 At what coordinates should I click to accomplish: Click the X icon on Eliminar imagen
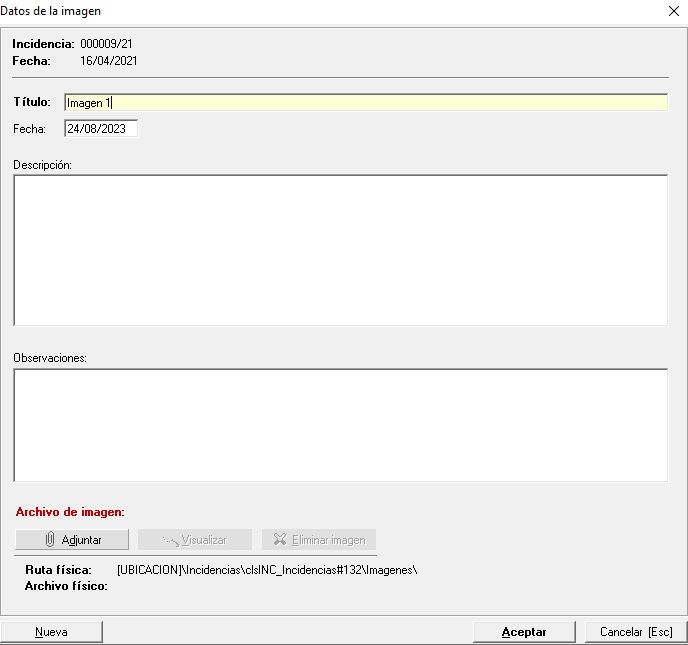(279, 540)
